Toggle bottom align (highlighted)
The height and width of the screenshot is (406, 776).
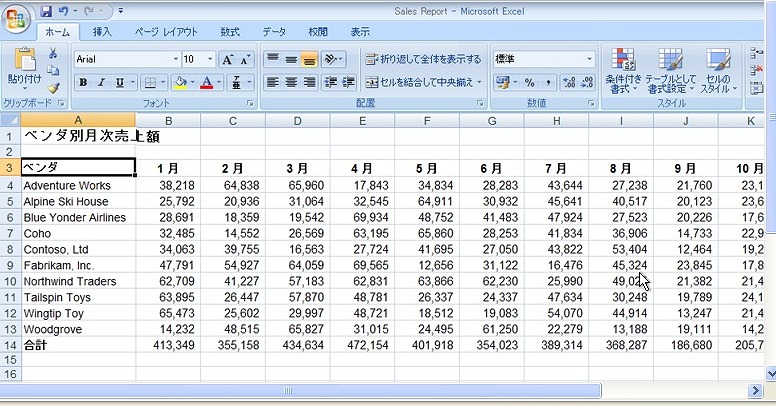309,59
